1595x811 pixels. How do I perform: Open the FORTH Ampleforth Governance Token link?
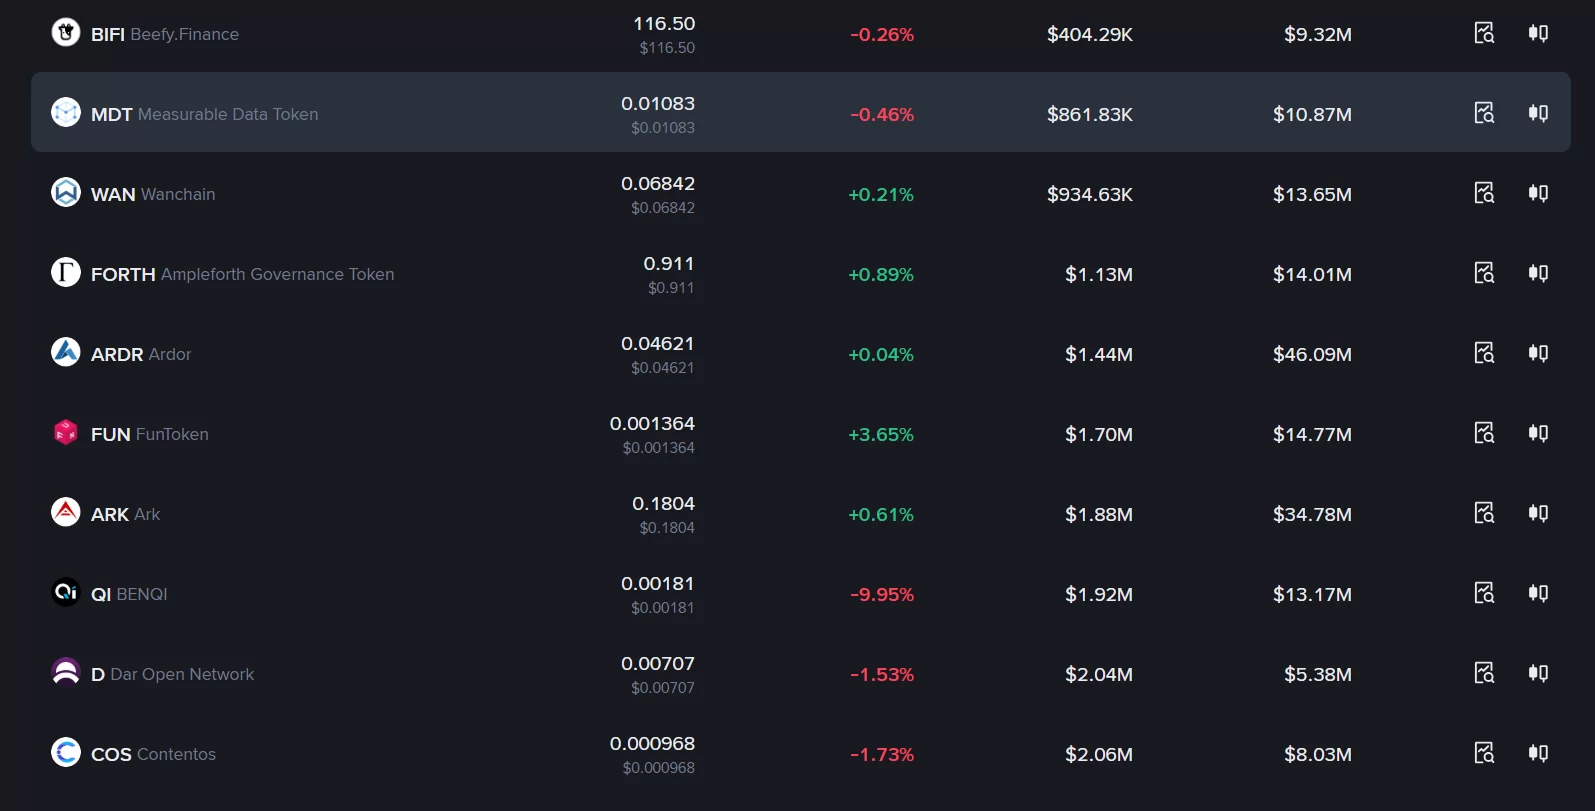[242, 274]
